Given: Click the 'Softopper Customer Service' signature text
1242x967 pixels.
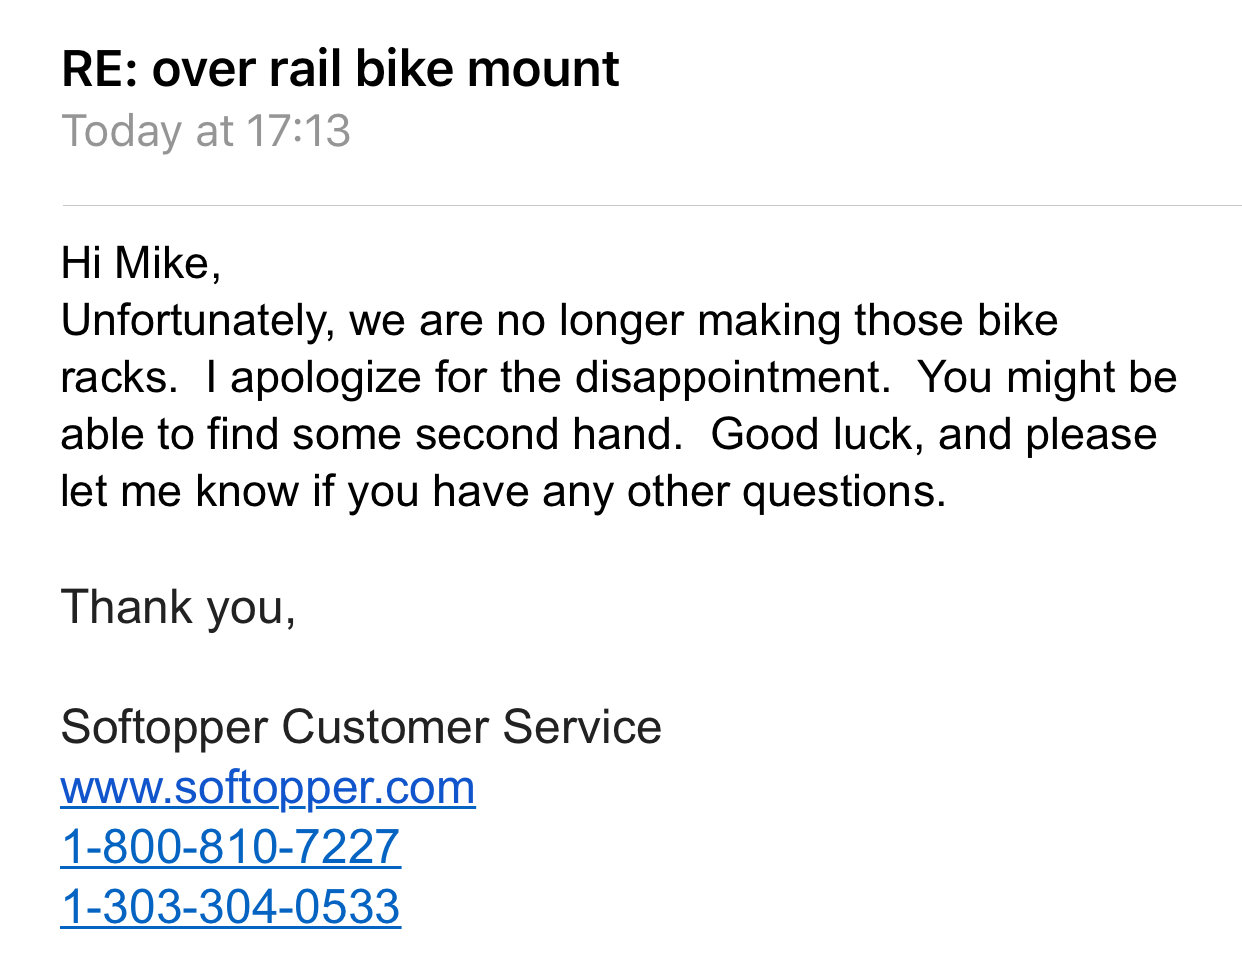Looking at the screenshot, I should (x=361, y=727).
